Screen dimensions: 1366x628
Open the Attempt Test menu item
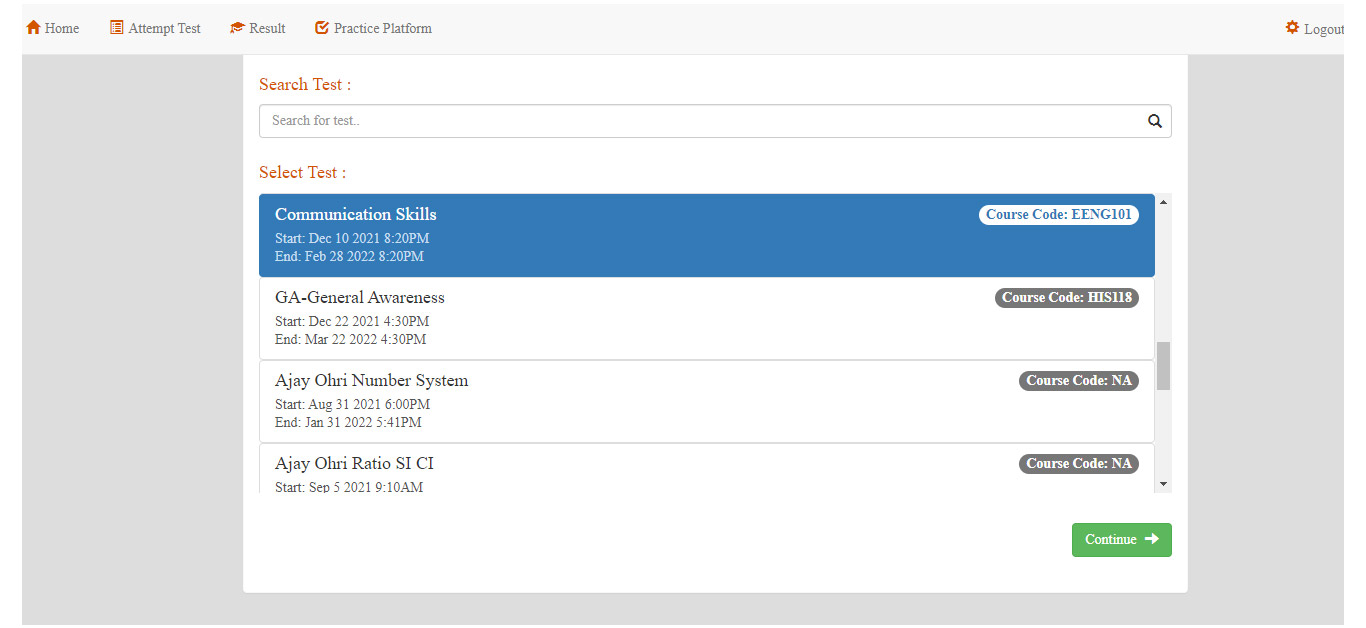(164, 28)
